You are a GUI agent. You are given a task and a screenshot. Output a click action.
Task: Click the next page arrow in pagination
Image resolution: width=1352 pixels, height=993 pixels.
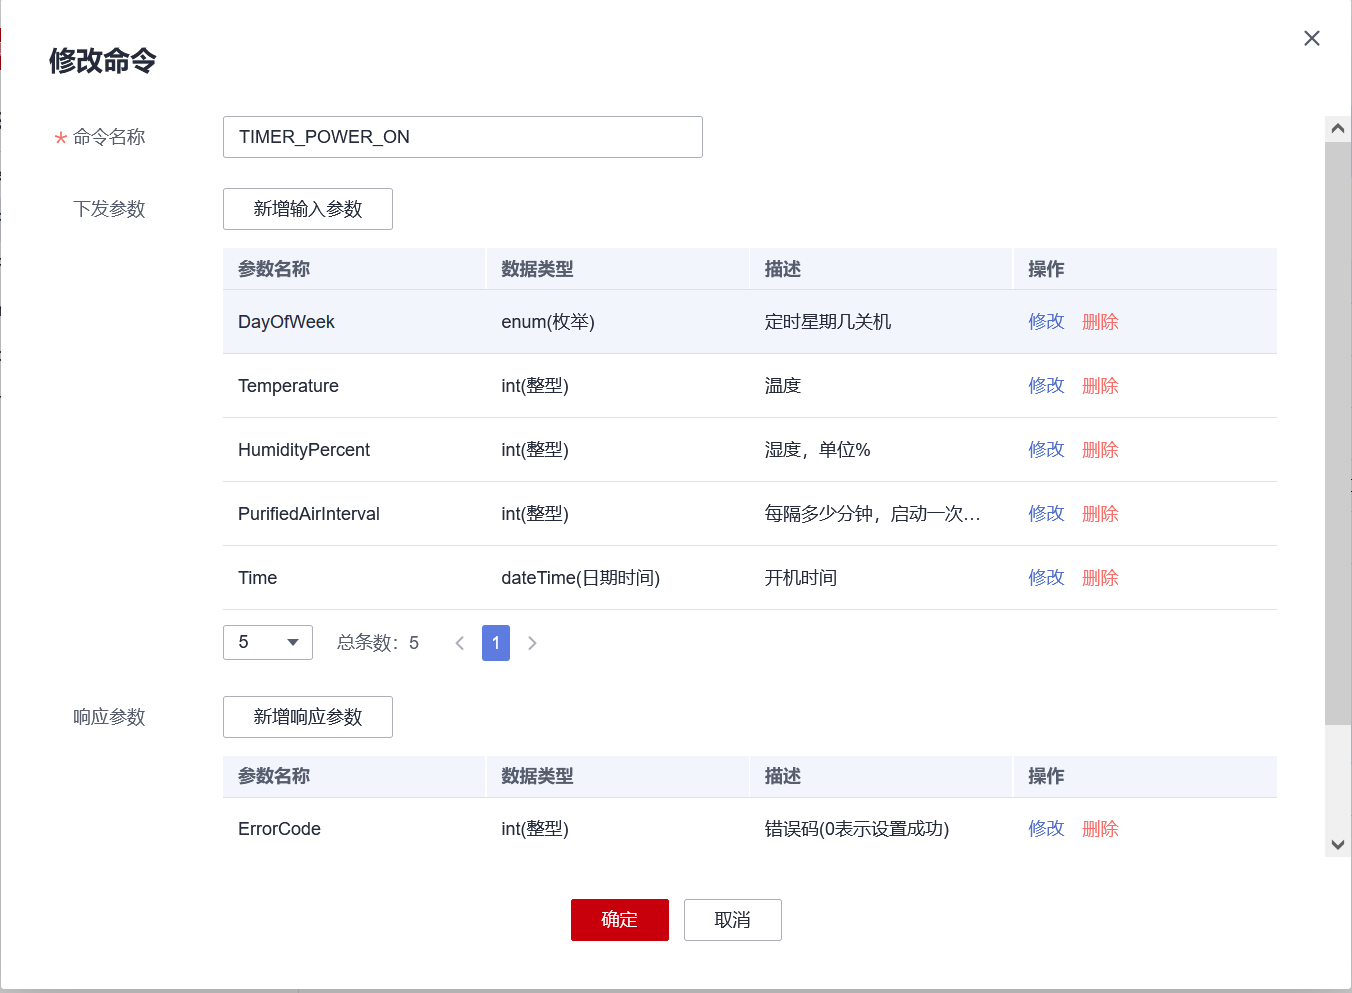532,643
